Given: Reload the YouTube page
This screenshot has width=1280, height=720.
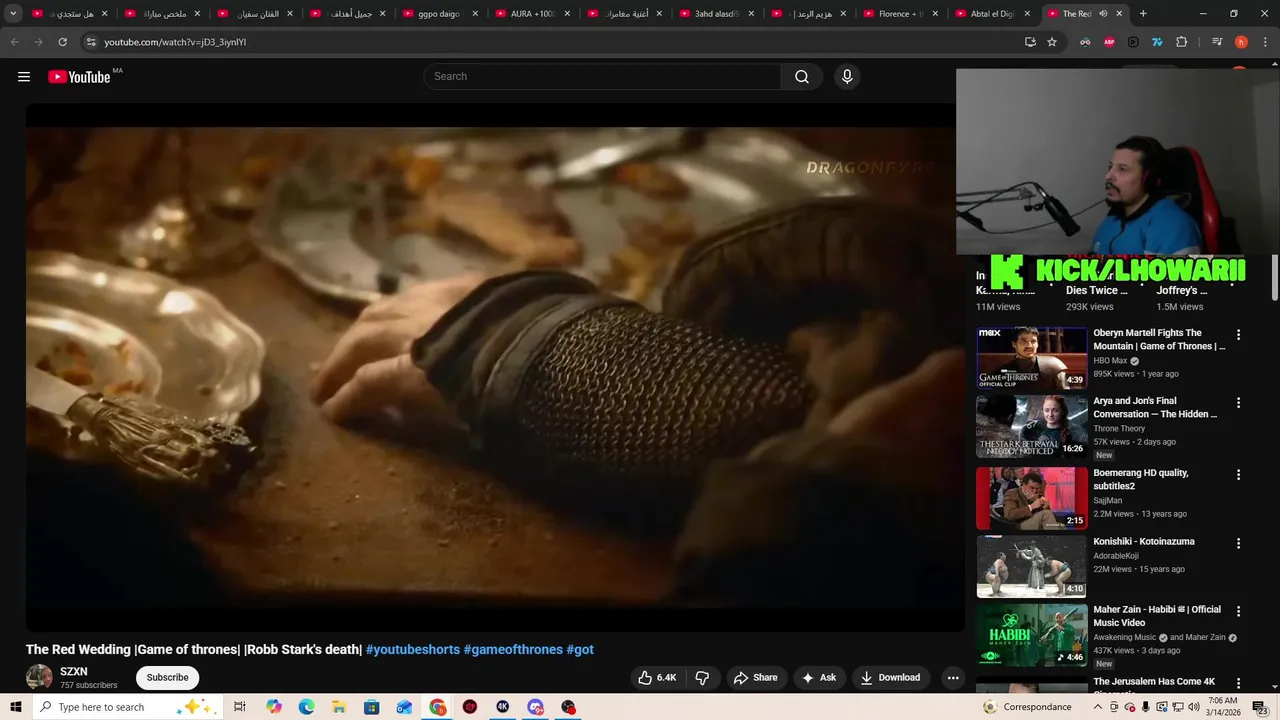Looking at the screenshot, I should [x=62, y=42].
